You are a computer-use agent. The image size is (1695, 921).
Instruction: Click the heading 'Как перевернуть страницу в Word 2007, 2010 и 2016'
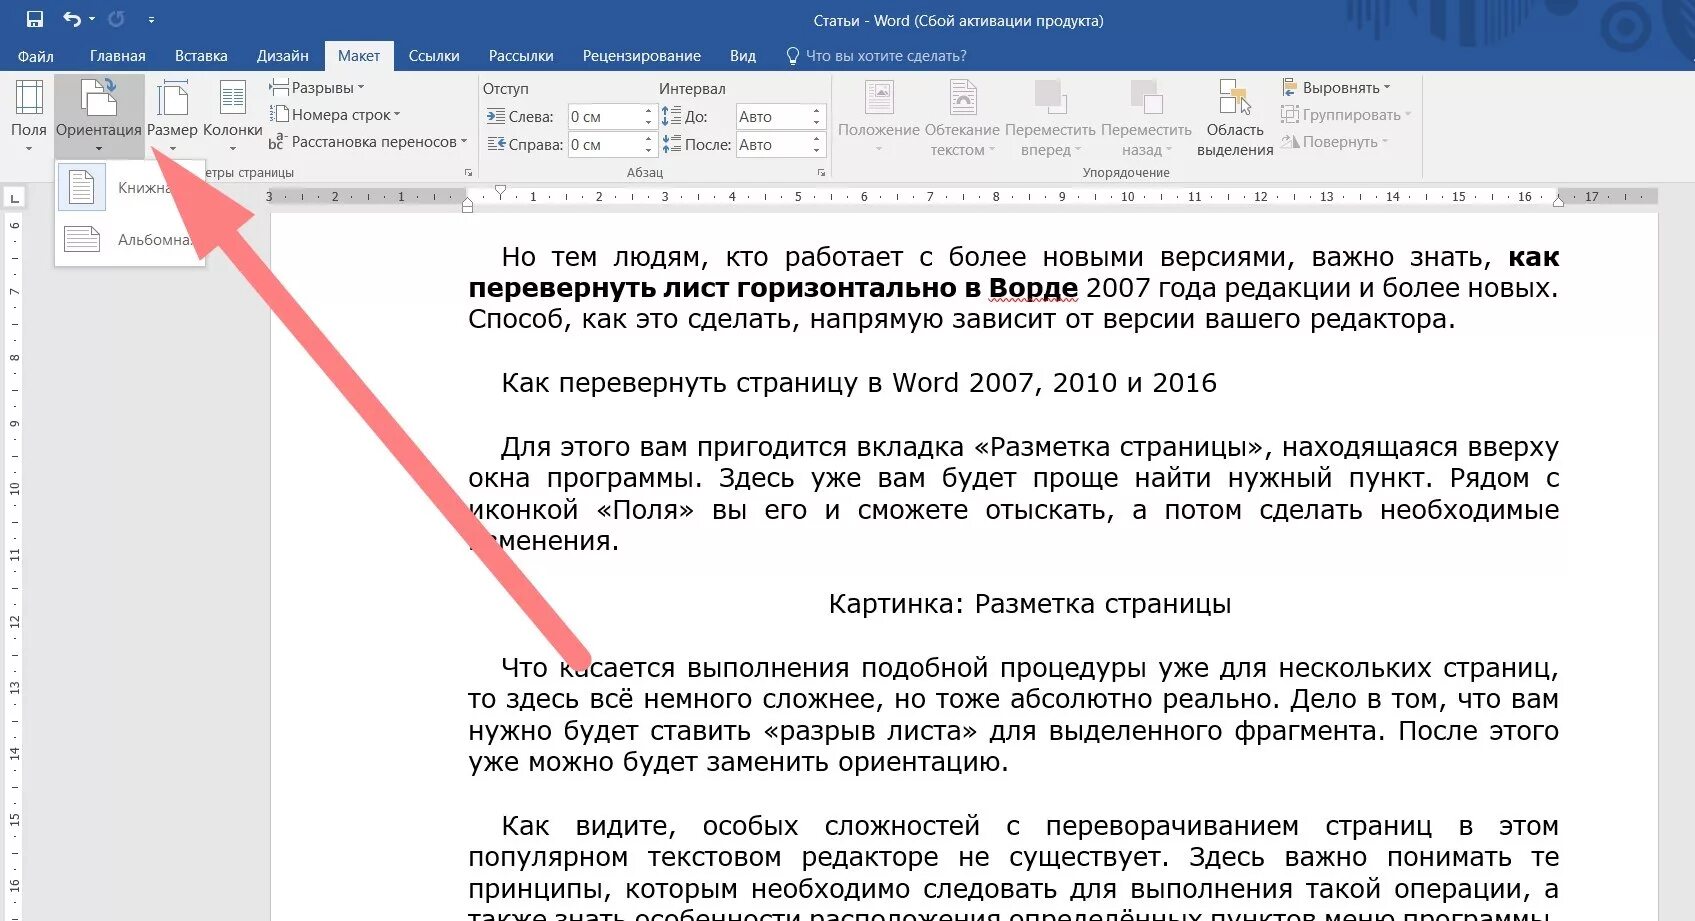[859, 383]
